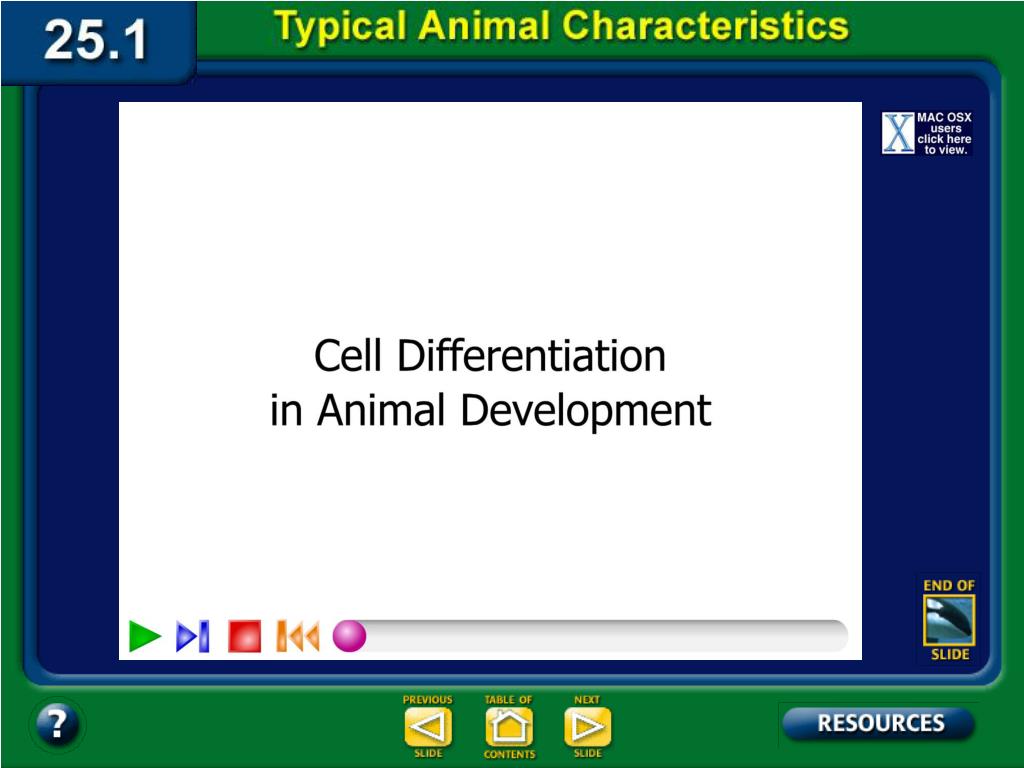Click the pink progress slider knob
The image size is (1024, 768).
point(349,636)
